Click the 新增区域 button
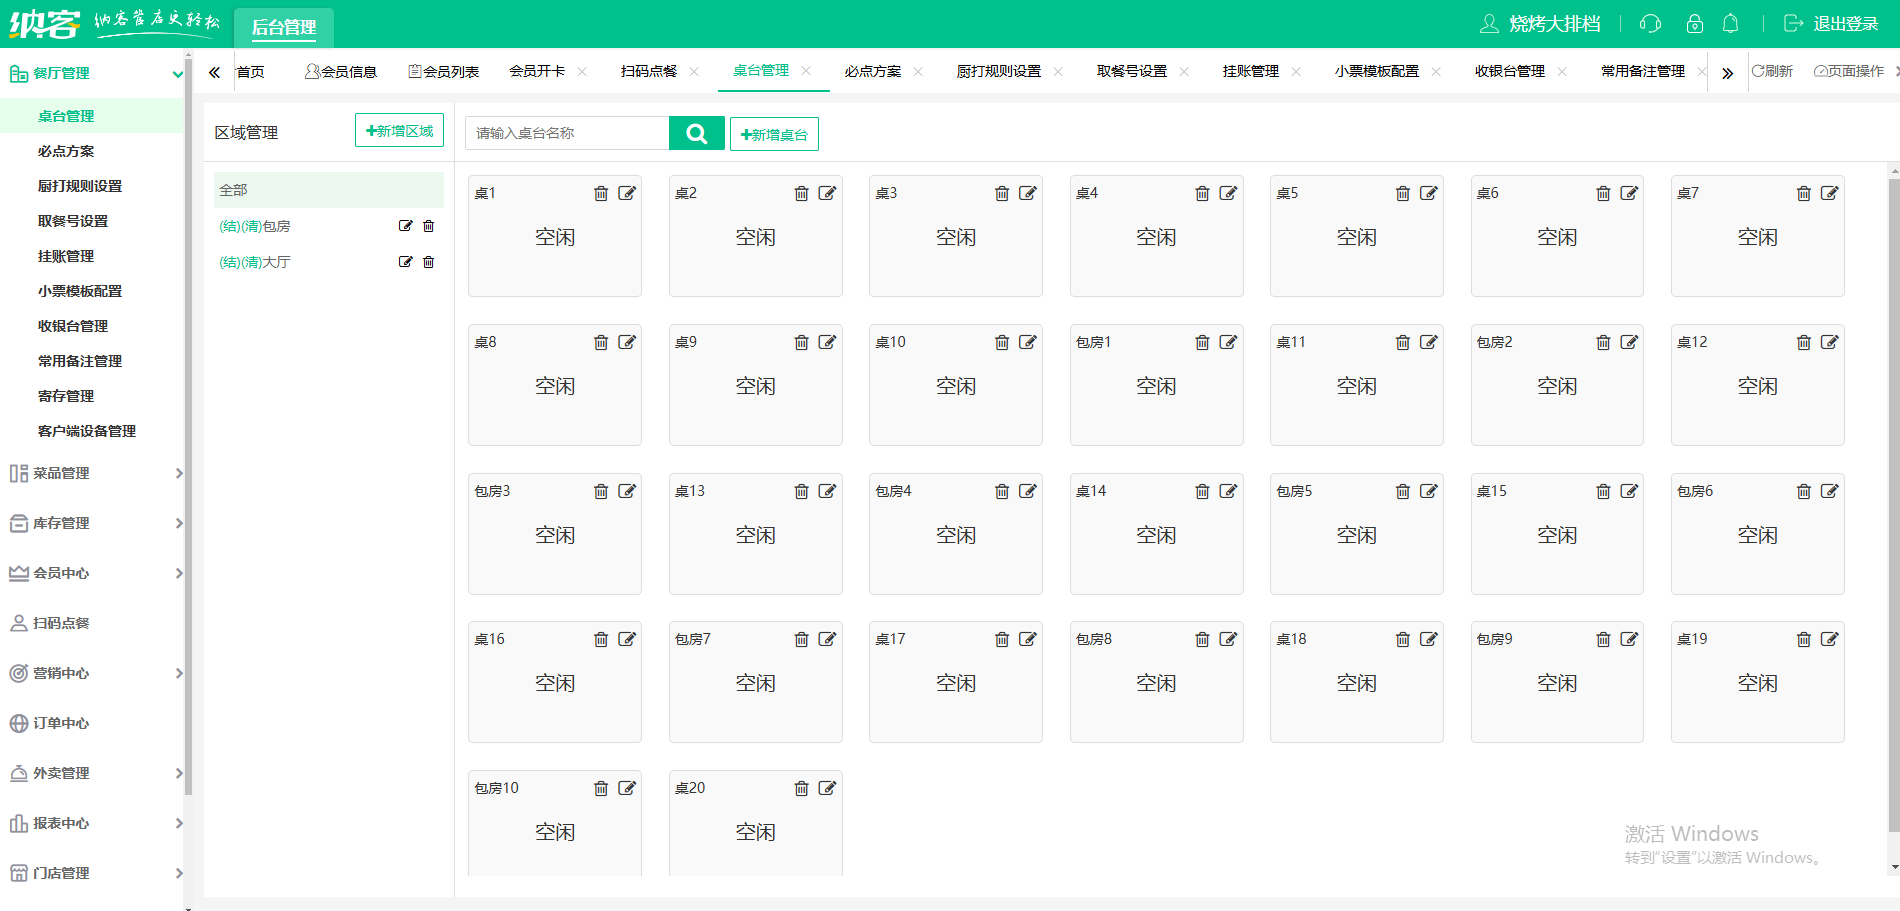The height and width of the screenshot is (911, 1900). [399, 131]
